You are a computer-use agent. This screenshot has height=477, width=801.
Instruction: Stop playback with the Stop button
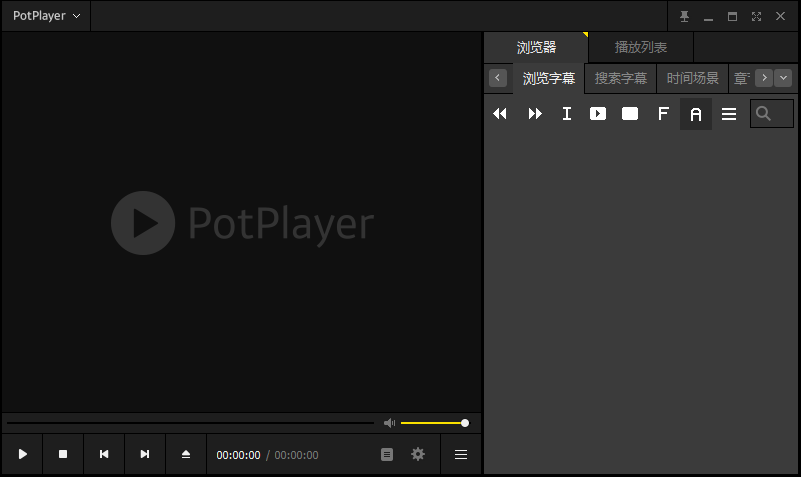point(63,454)
